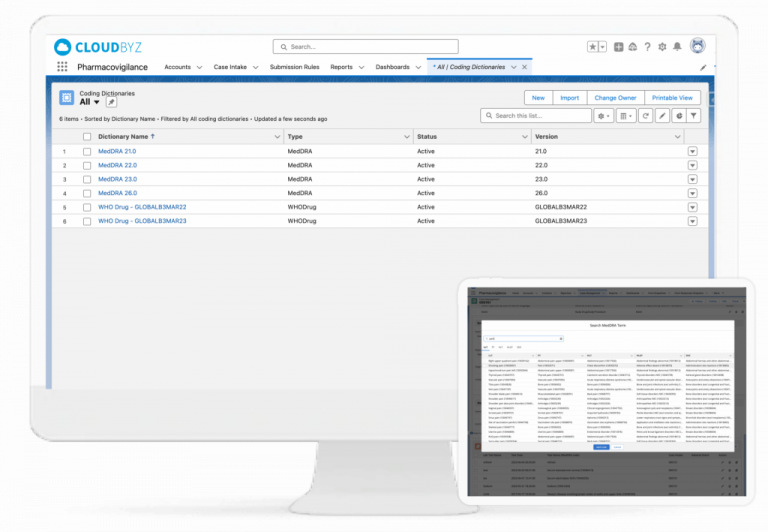Open the MedDRA 26.0 dictionary link
This screenshot has width=768, height=532.
click(118, 193)
